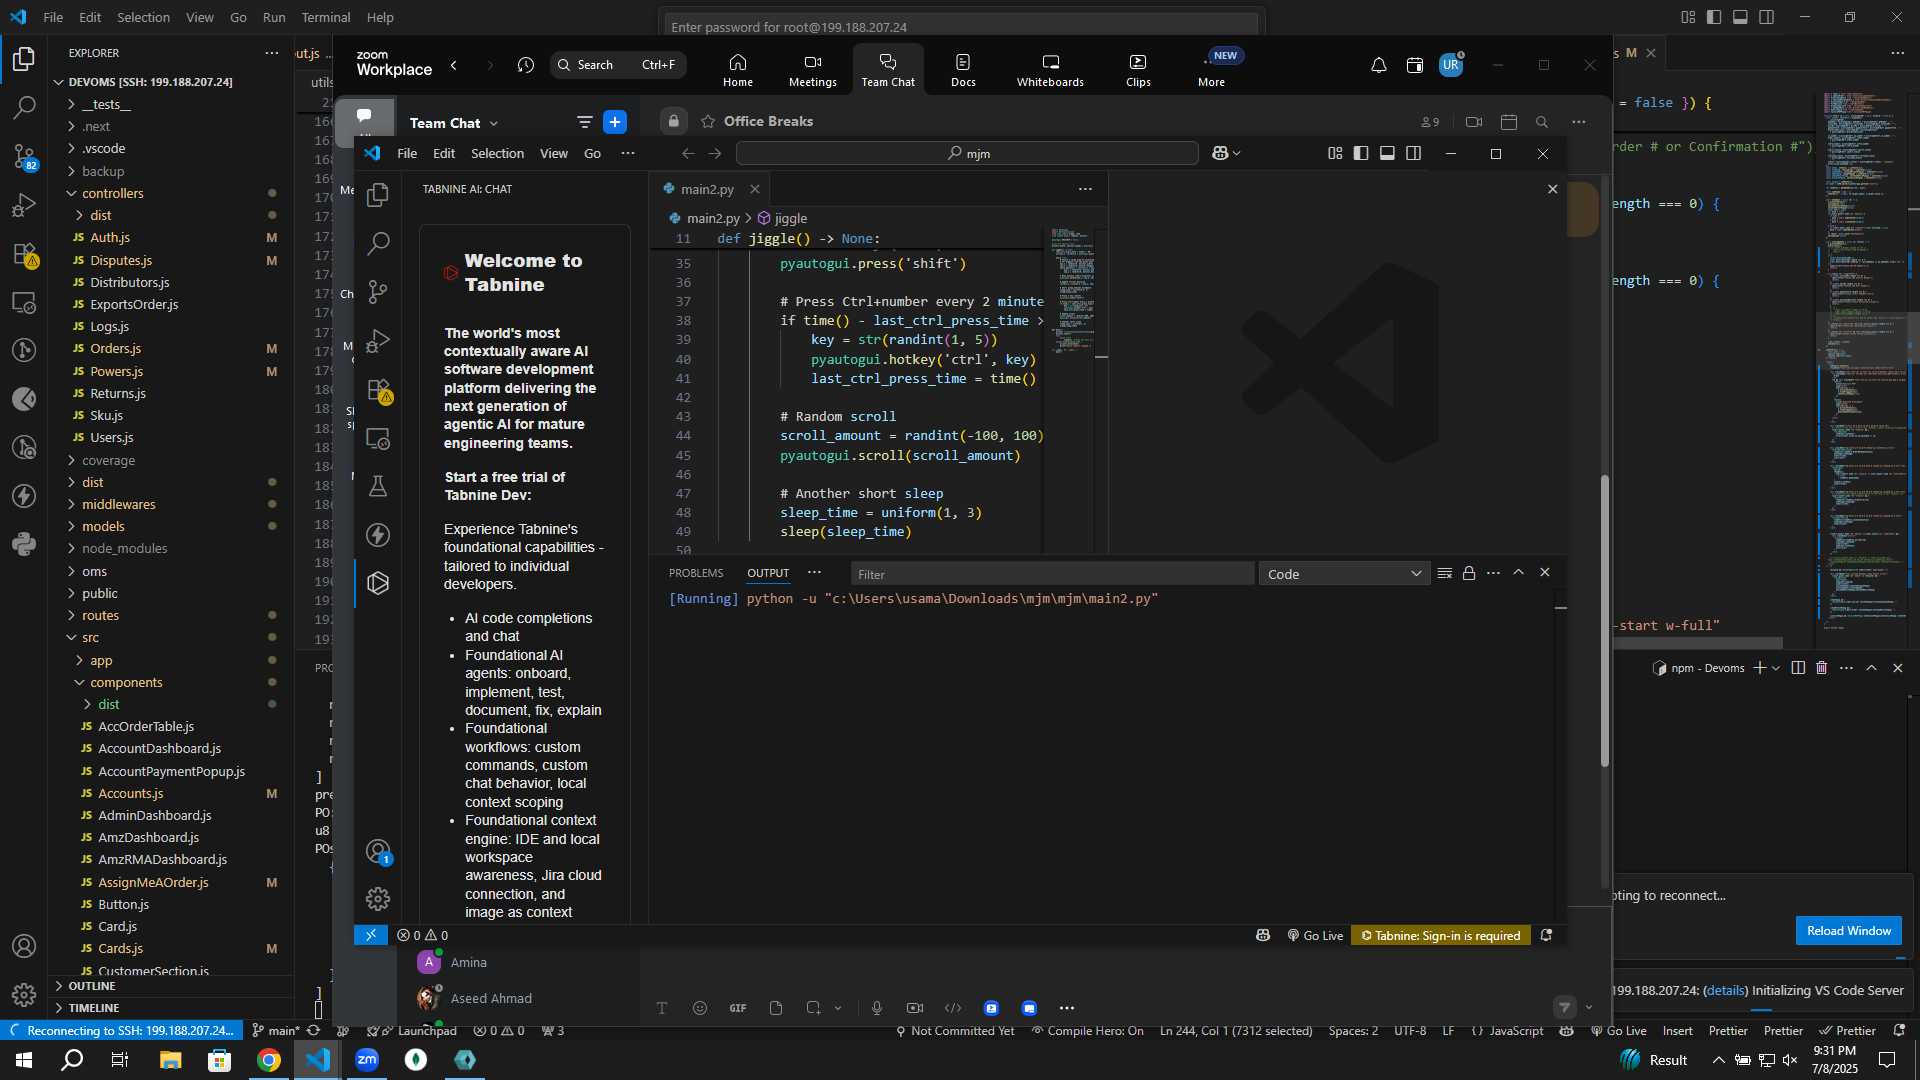Insert GIF in Zoom chat toolbar
Screen dimensions: 1920x1080
click(738, 1008)
